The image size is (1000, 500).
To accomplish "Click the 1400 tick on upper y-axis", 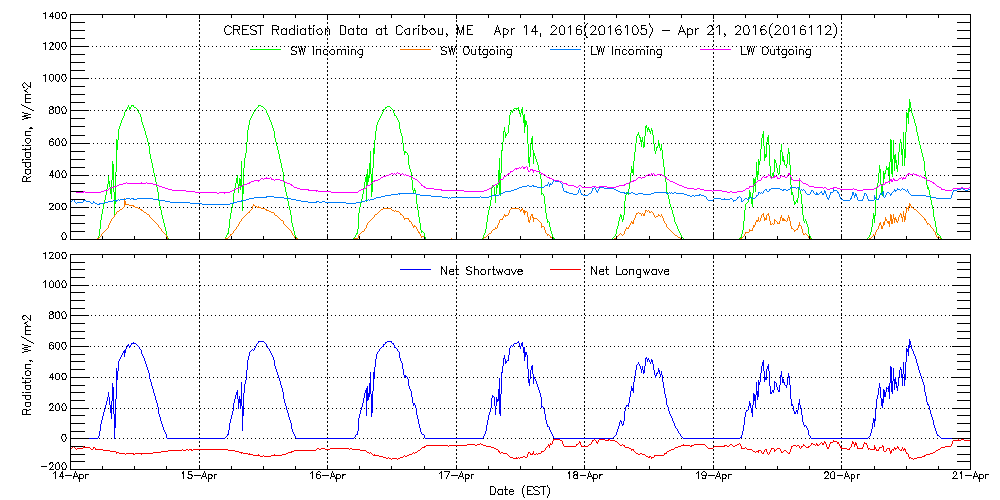I will click(55, 18).
